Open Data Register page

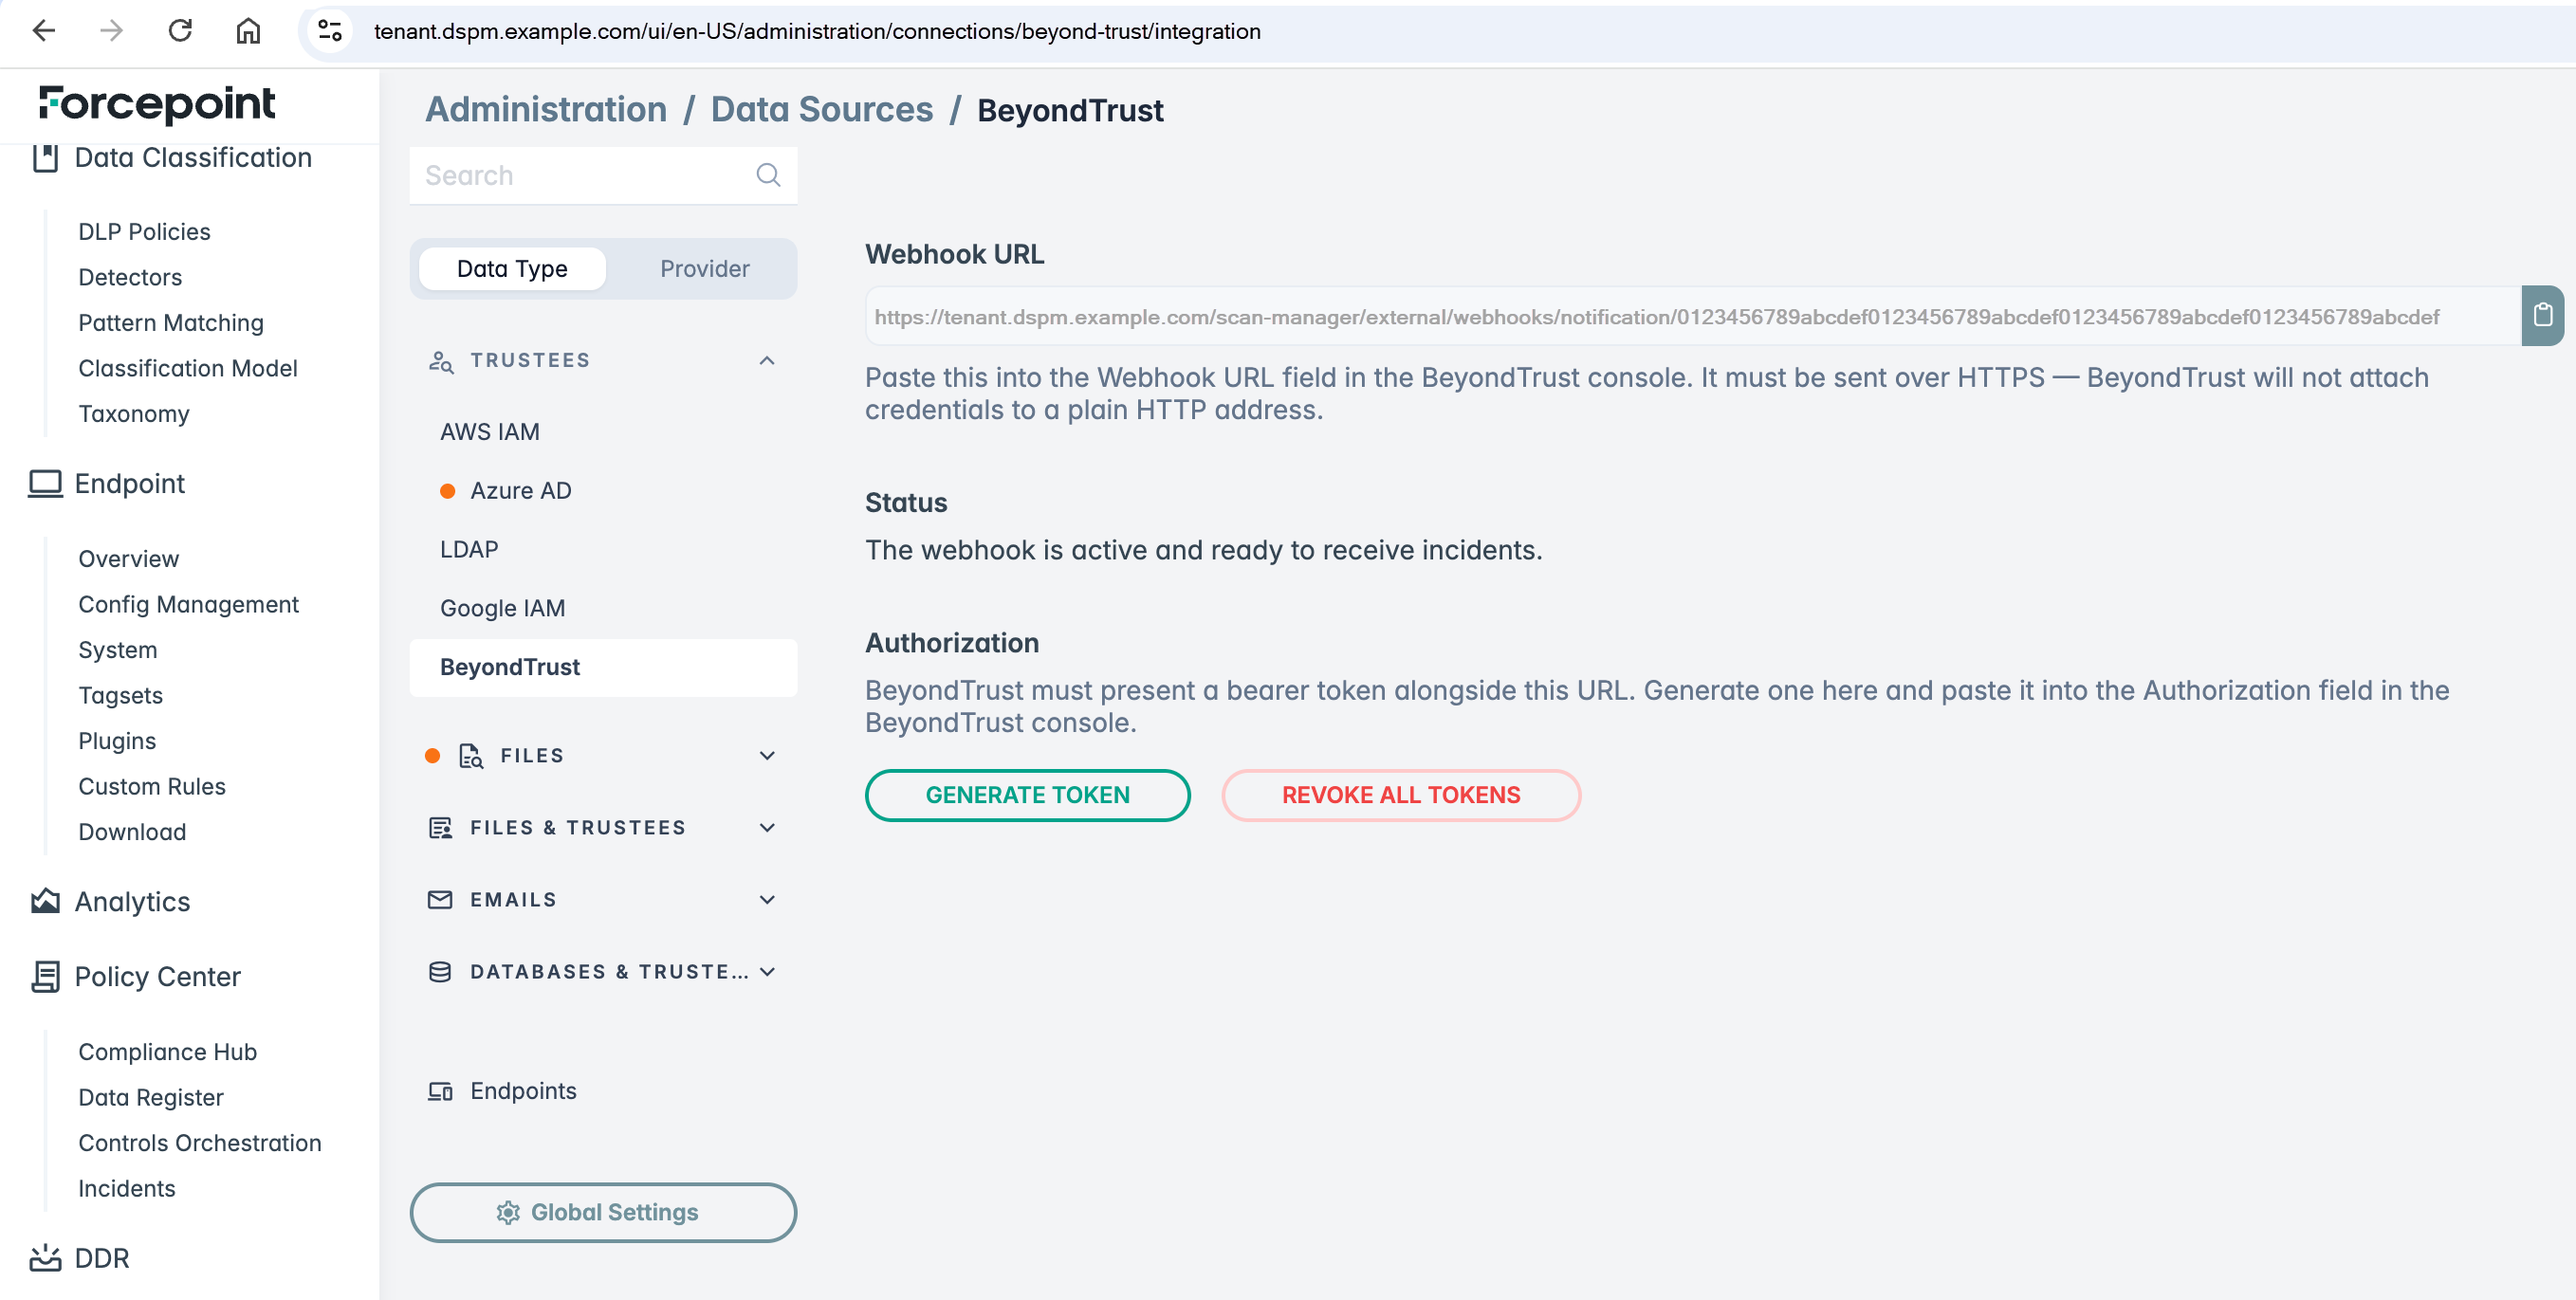point(151,1098)
